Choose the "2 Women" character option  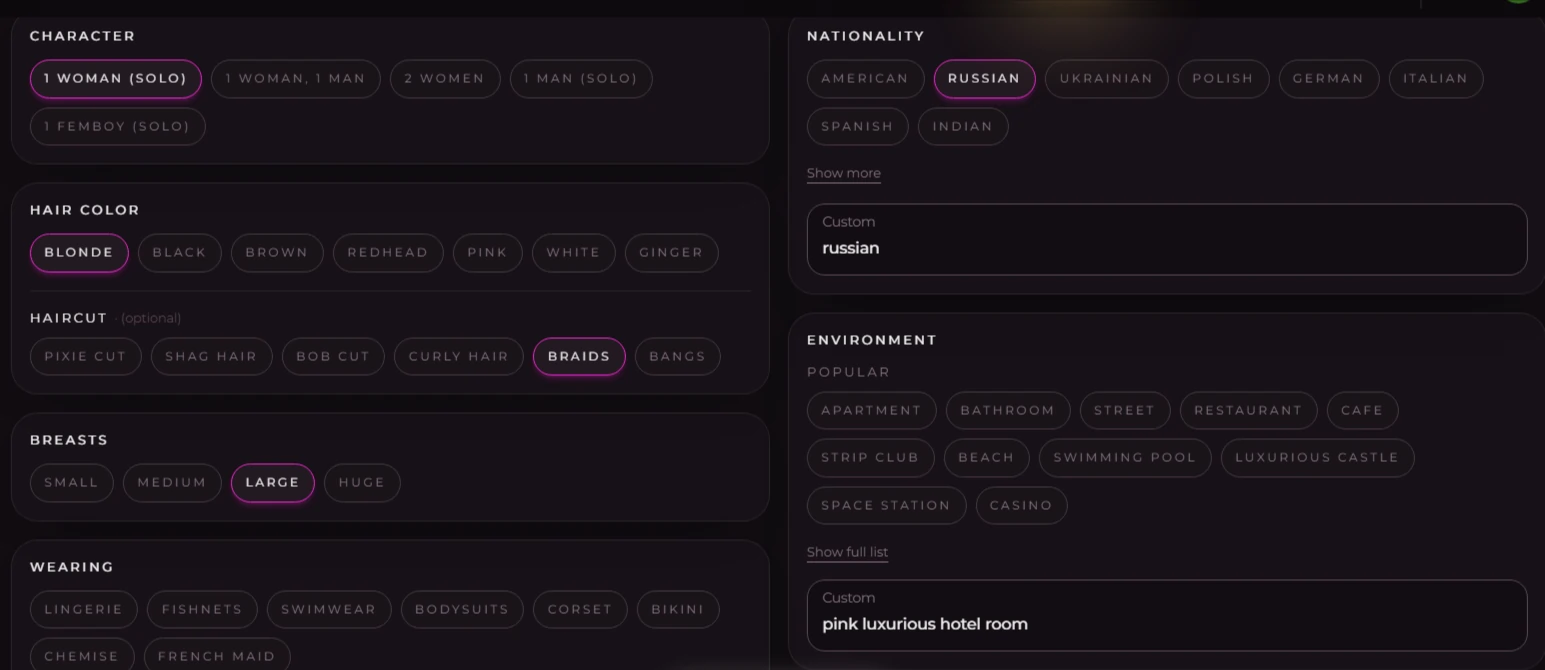coord(445,78)
